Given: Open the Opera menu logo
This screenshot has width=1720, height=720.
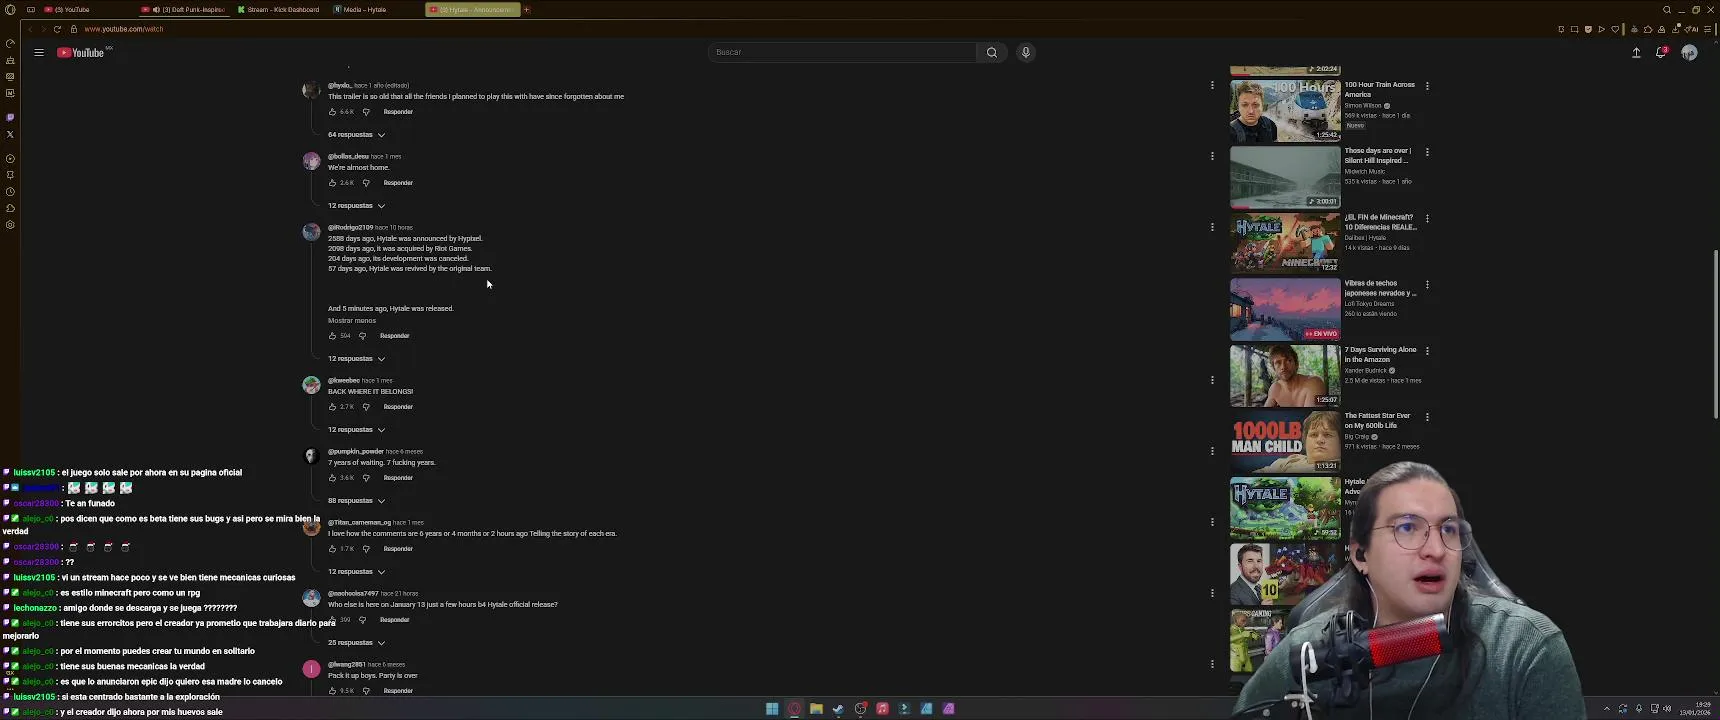Looking at the screenshot, I should (x=10, y=10).
